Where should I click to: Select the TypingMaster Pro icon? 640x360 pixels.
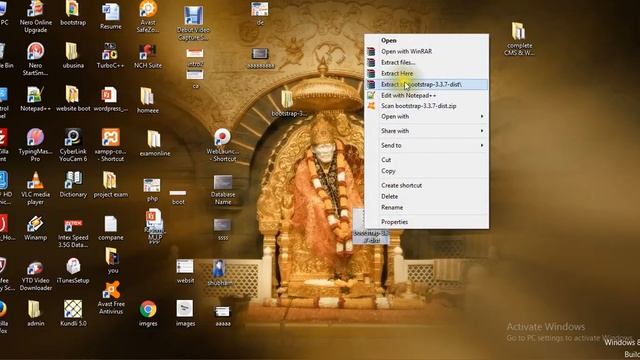point(36,145)
